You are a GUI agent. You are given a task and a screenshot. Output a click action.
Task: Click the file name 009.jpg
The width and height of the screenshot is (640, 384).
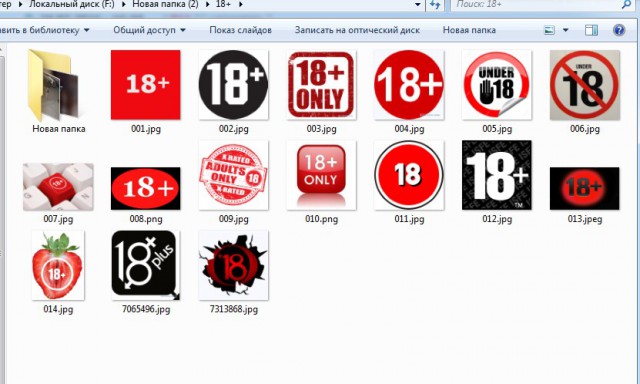233,219
